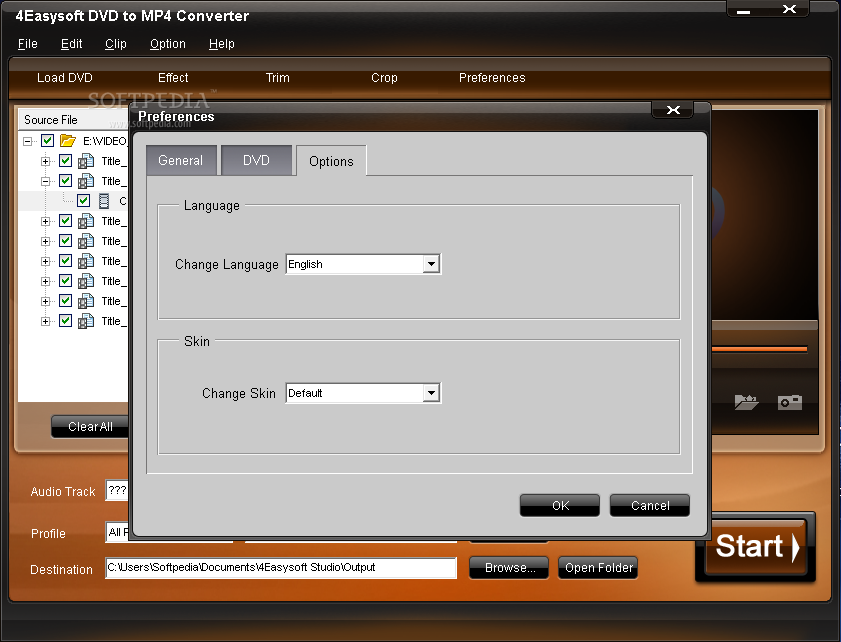The width and height of the screenshot is (841, 642).
Task: Uncheck the checkbox of the expanded Title row
Action: 65,181
